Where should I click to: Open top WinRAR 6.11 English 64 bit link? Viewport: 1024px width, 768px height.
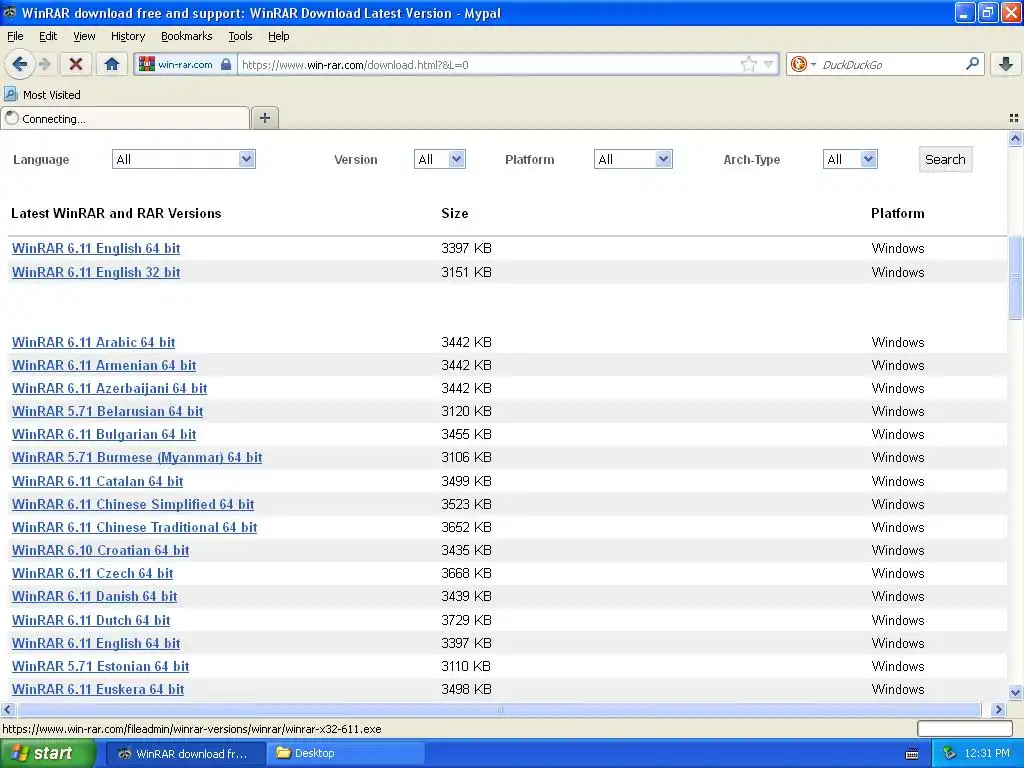tap(96, 248)
